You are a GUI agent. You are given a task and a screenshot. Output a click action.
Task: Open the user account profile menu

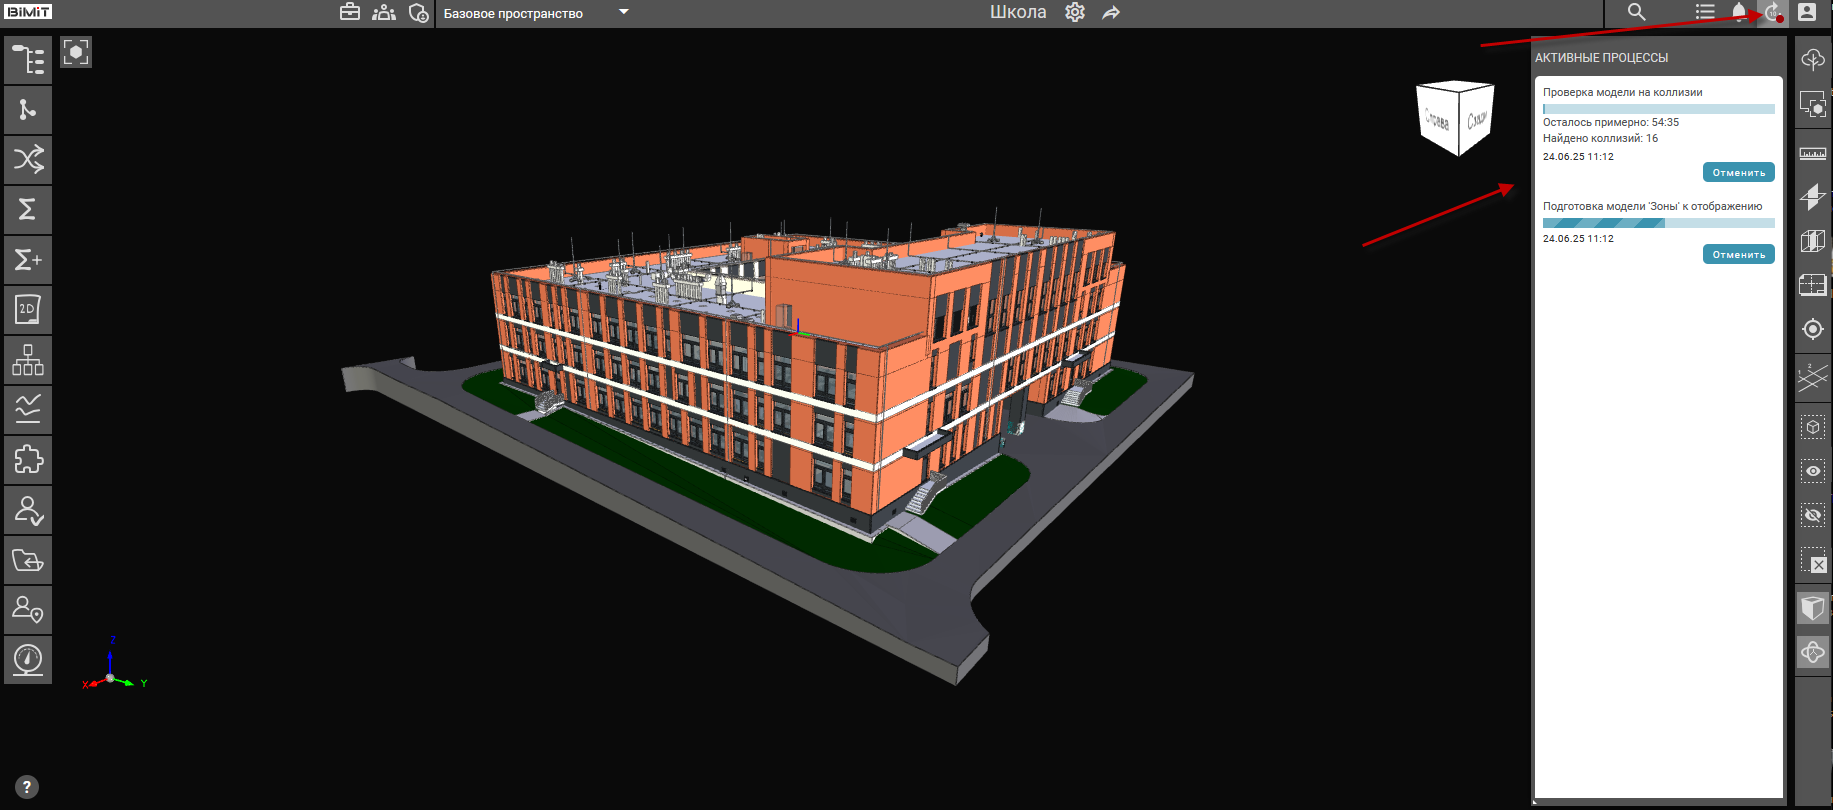click(1807, 12)
